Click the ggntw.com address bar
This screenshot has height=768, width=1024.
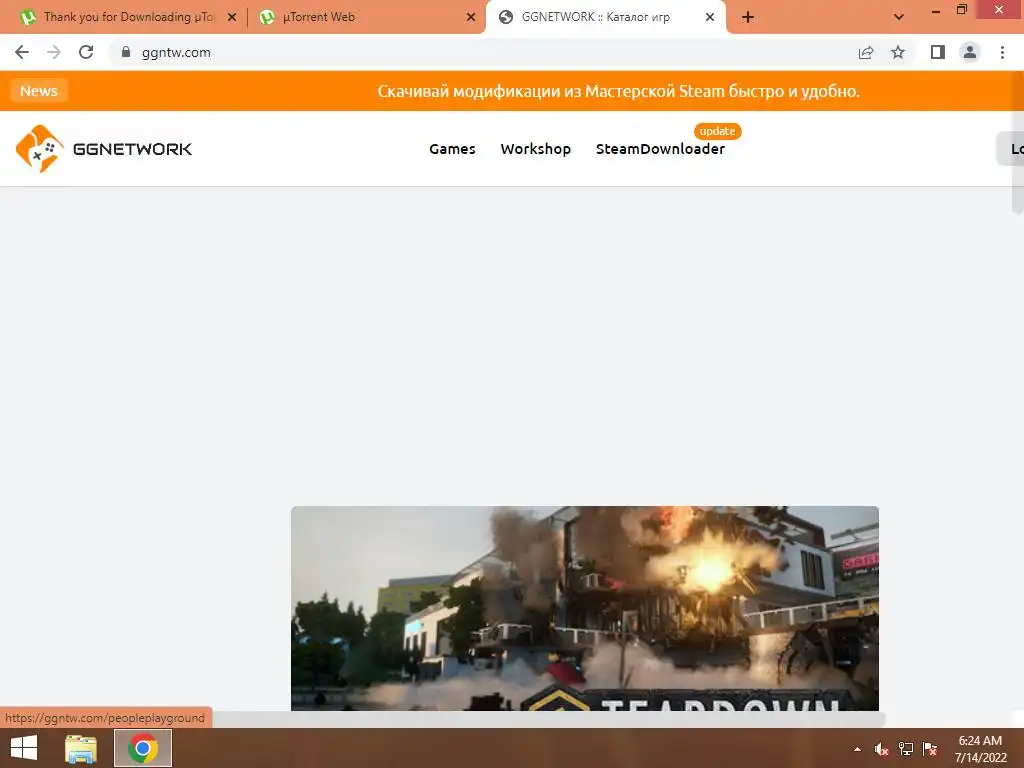[x=483, y=52]
